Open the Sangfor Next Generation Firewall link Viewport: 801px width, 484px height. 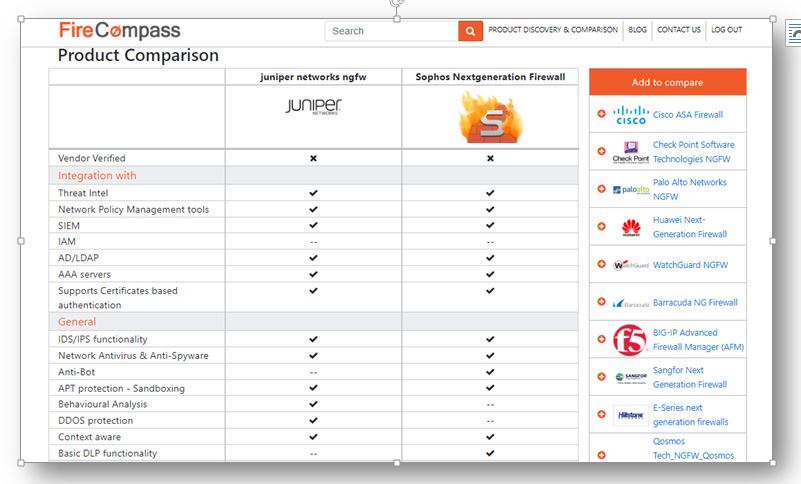(690, 377)
